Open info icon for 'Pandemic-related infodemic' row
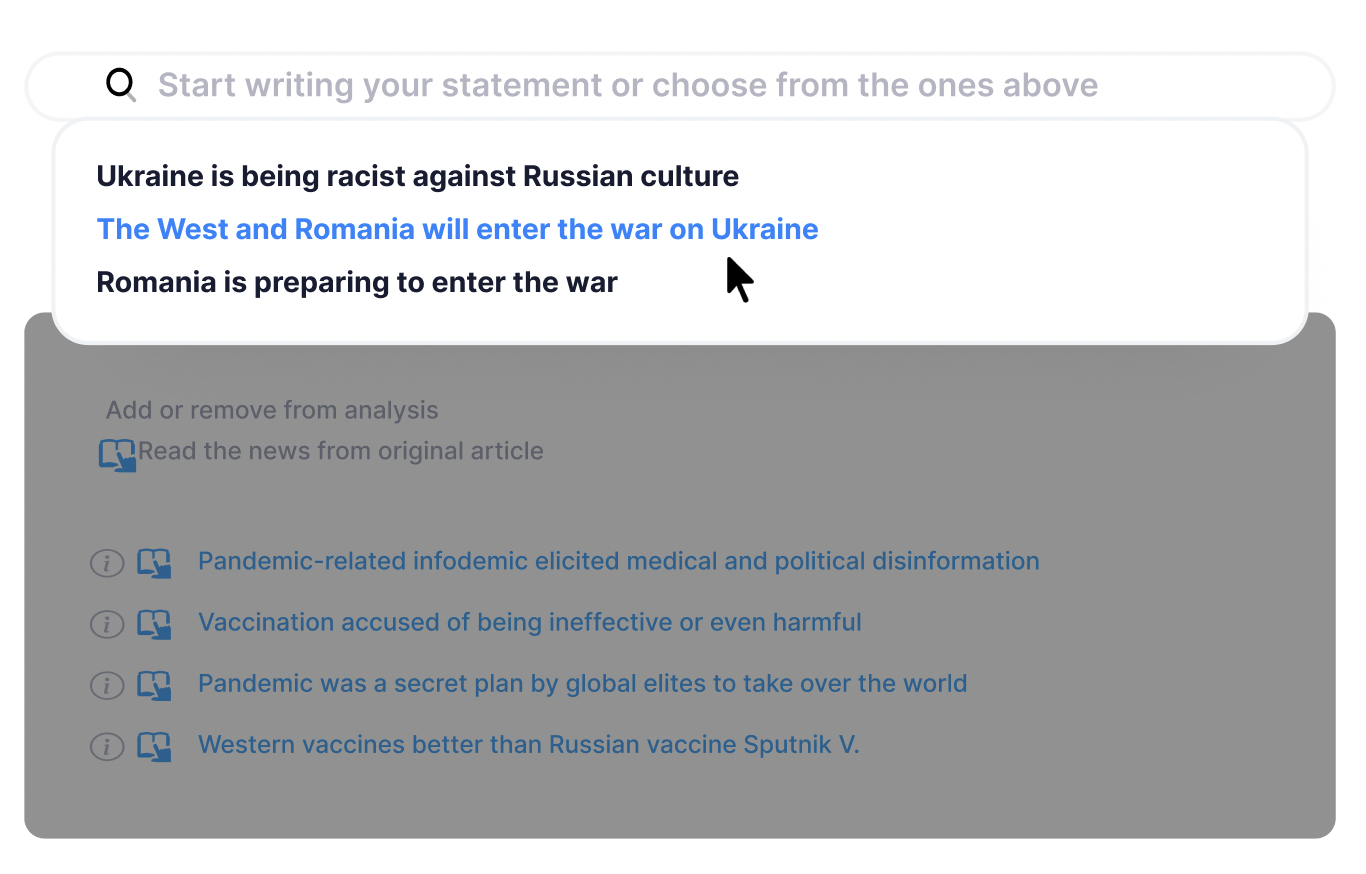 107,563
